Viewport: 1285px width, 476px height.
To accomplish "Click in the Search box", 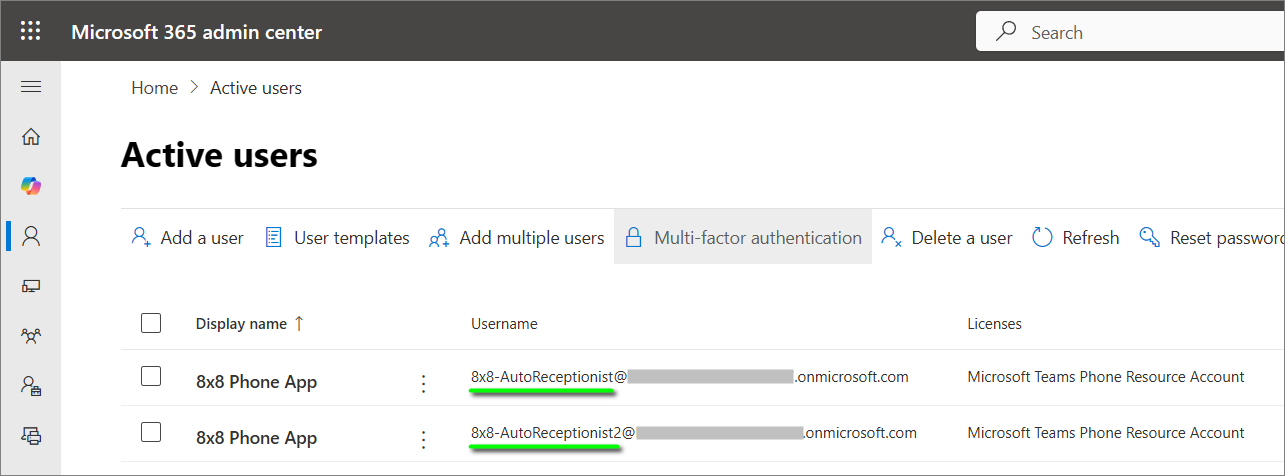I will (x=1130, y=32).
